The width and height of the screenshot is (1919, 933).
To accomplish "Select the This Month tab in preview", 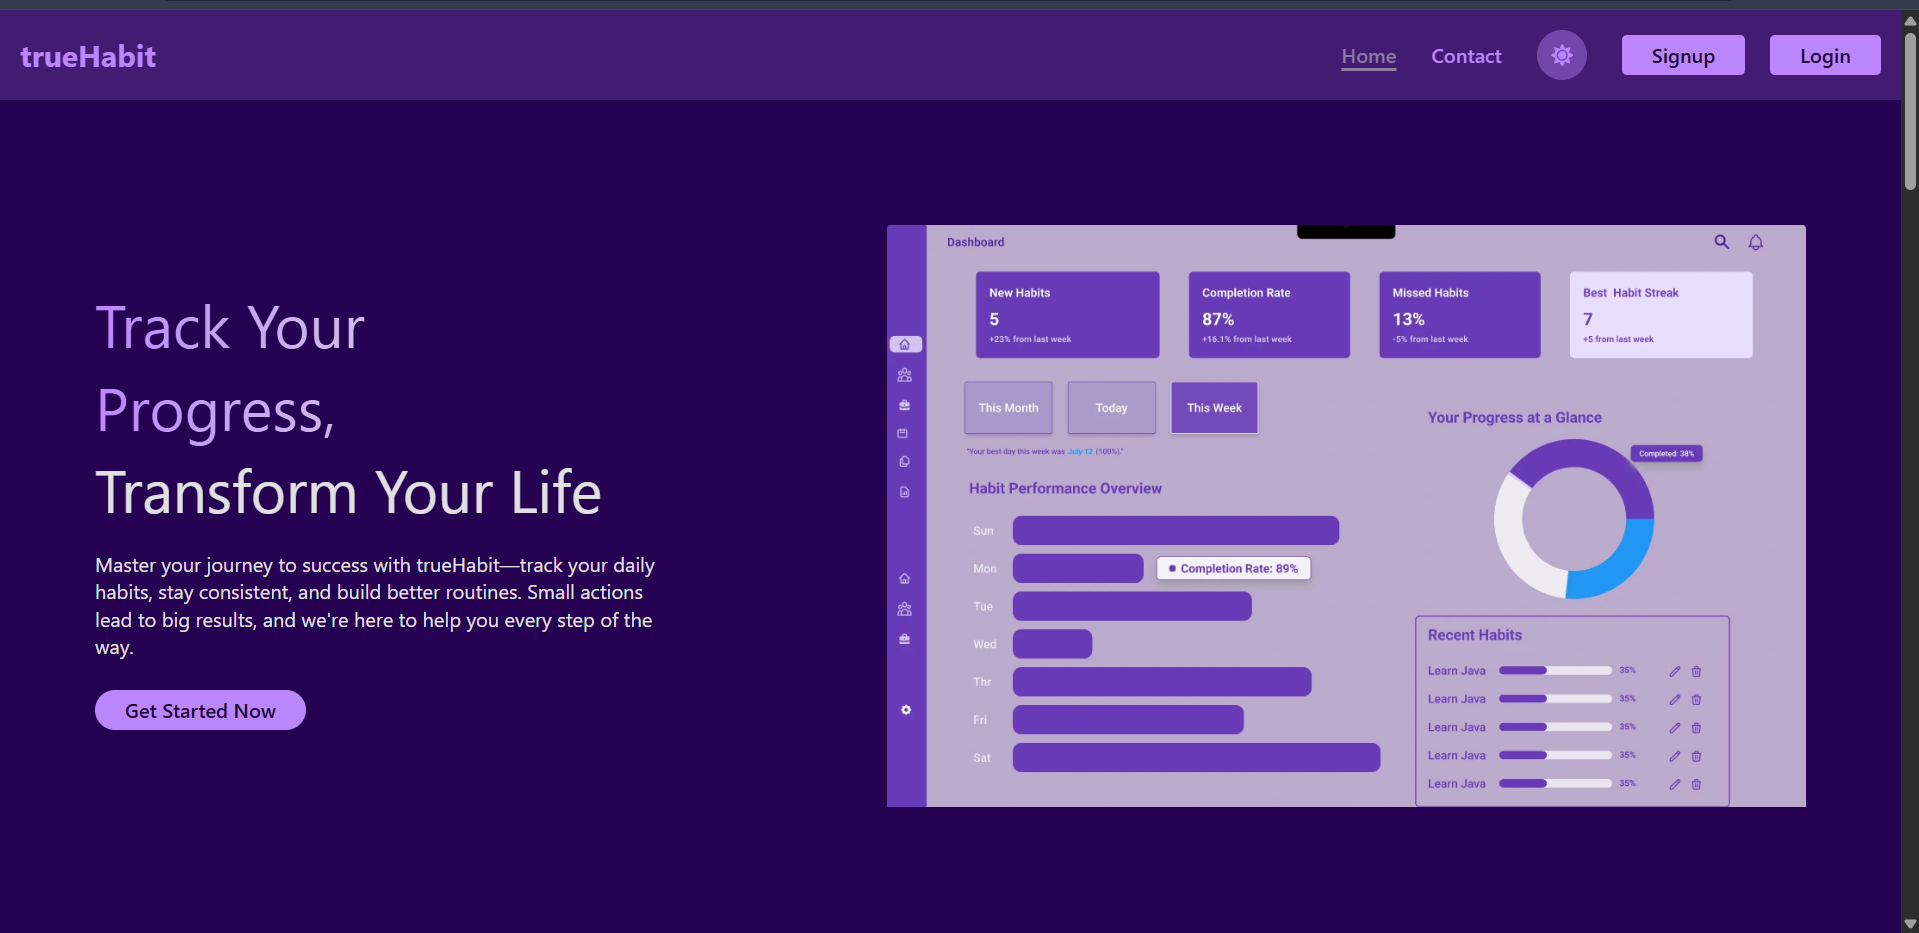I will [x=1008, y=408].
